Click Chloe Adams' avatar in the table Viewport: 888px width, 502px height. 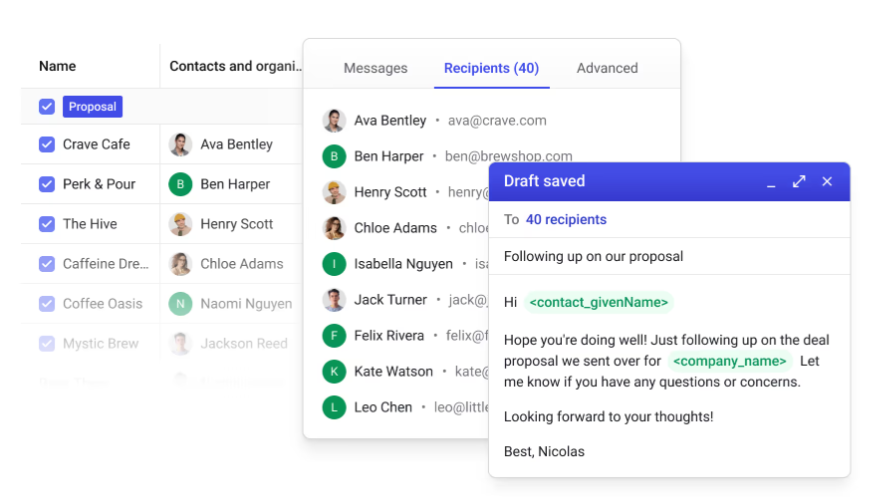click(x=180, y=263)
